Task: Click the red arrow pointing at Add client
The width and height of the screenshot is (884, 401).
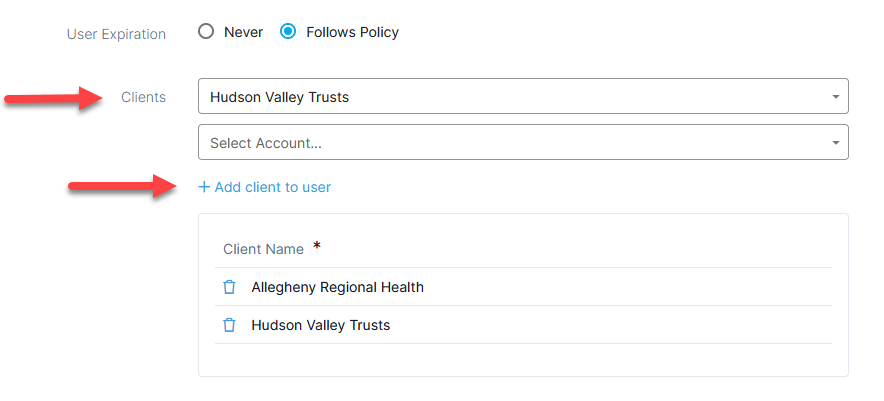Action: click(x=122, y=186)
